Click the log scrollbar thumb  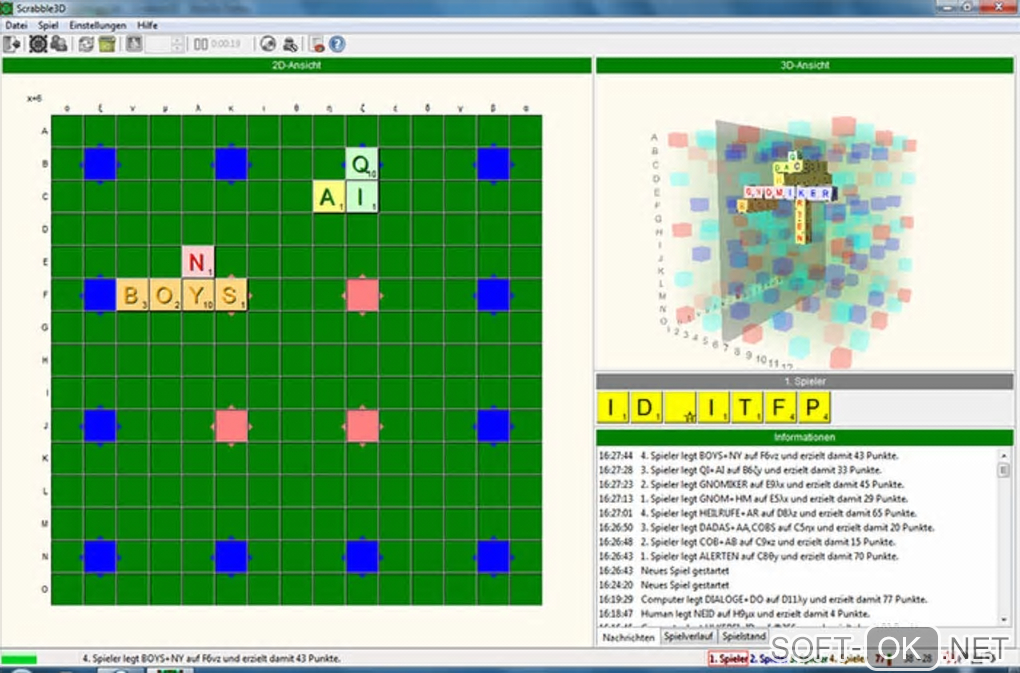1004,471
